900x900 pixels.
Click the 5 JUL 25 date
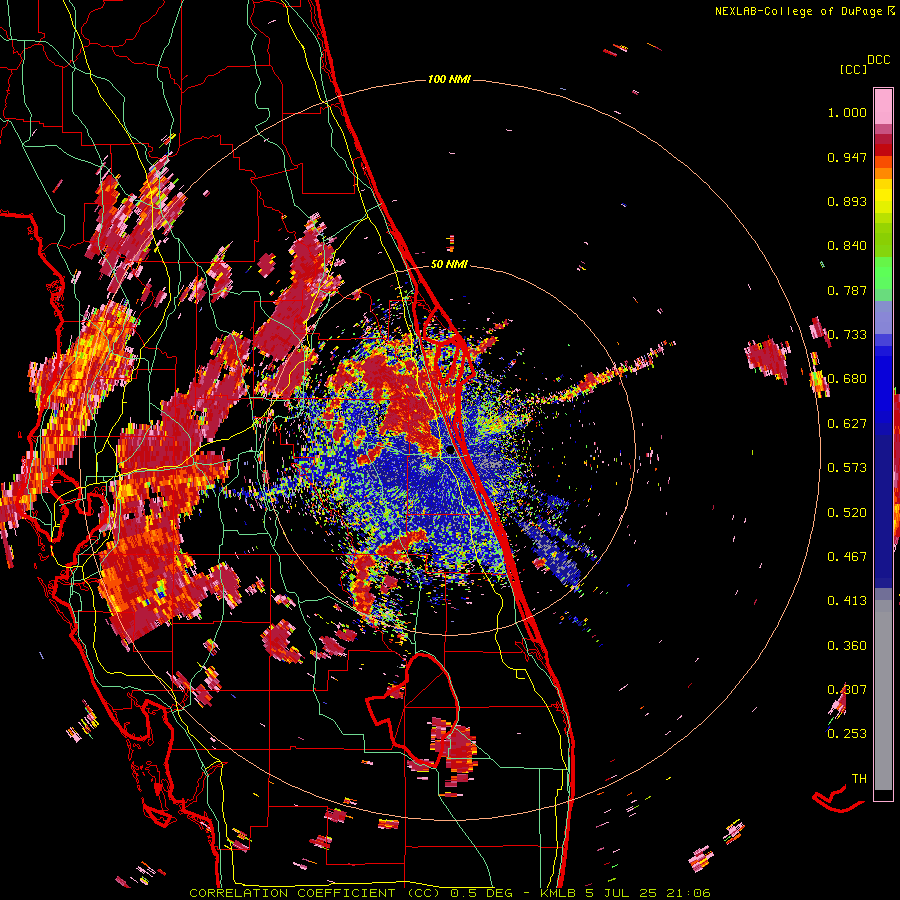pos(622,893)
